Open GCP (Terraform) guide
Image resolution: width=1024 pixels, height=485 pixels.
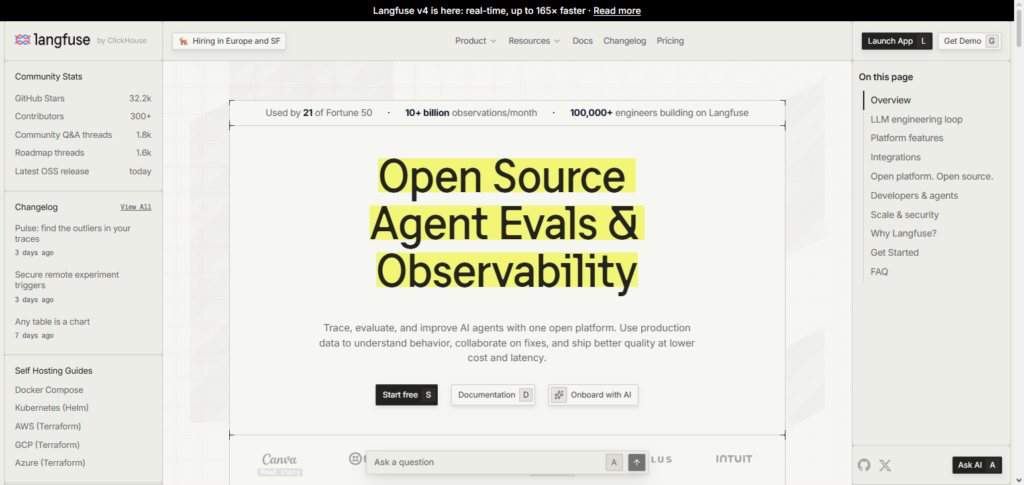click(47, 445)
